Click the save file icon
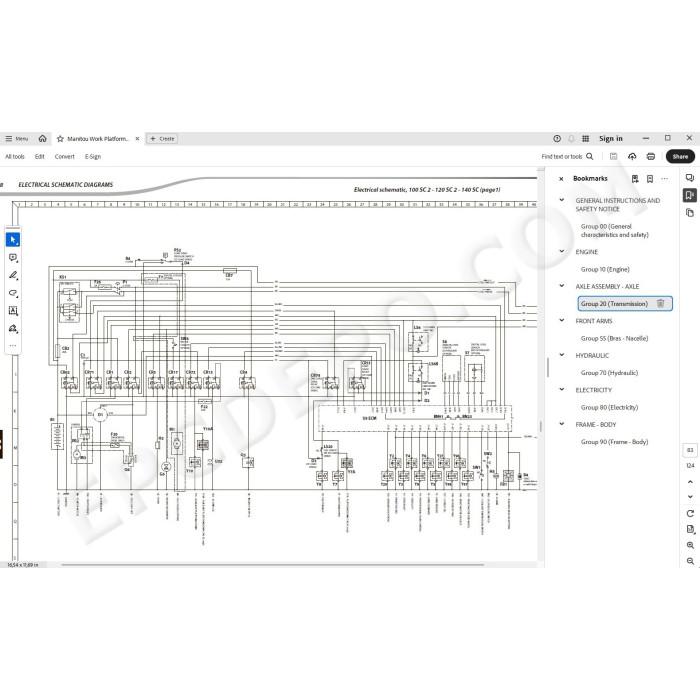The width and height of the screenshot is (700, 700). point(613,156)
